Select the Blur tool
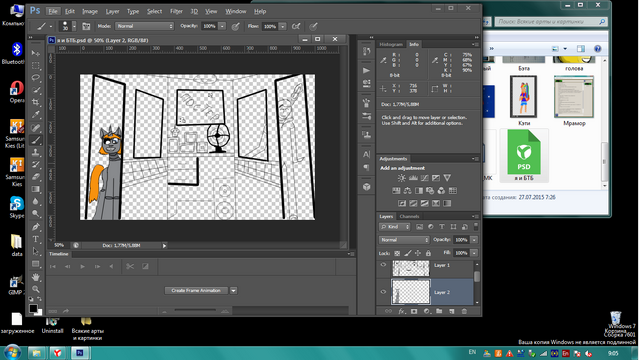The image size is (640, 360). 36,201
